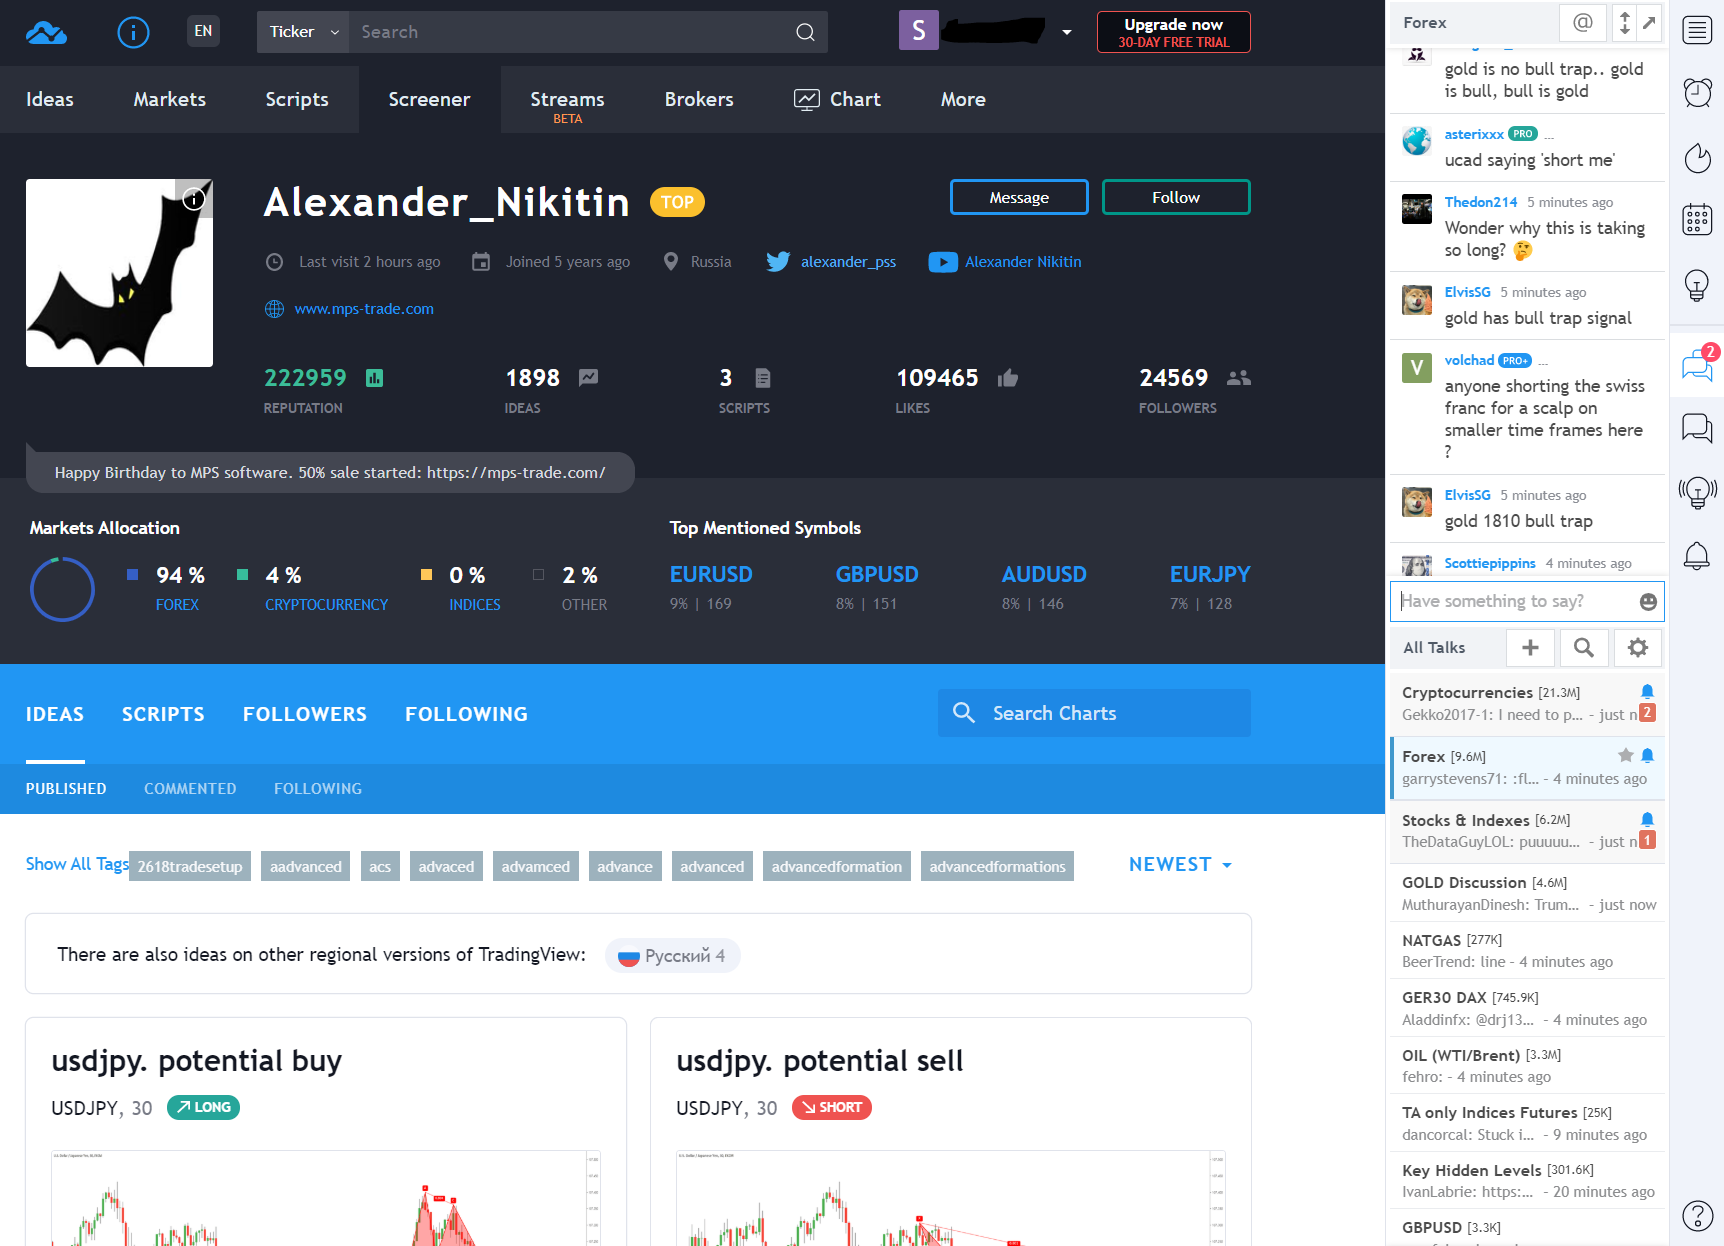The height and width of the screenshot is (1246, 1724).
Task: Open the Chart navigation item
Action: 838,99
